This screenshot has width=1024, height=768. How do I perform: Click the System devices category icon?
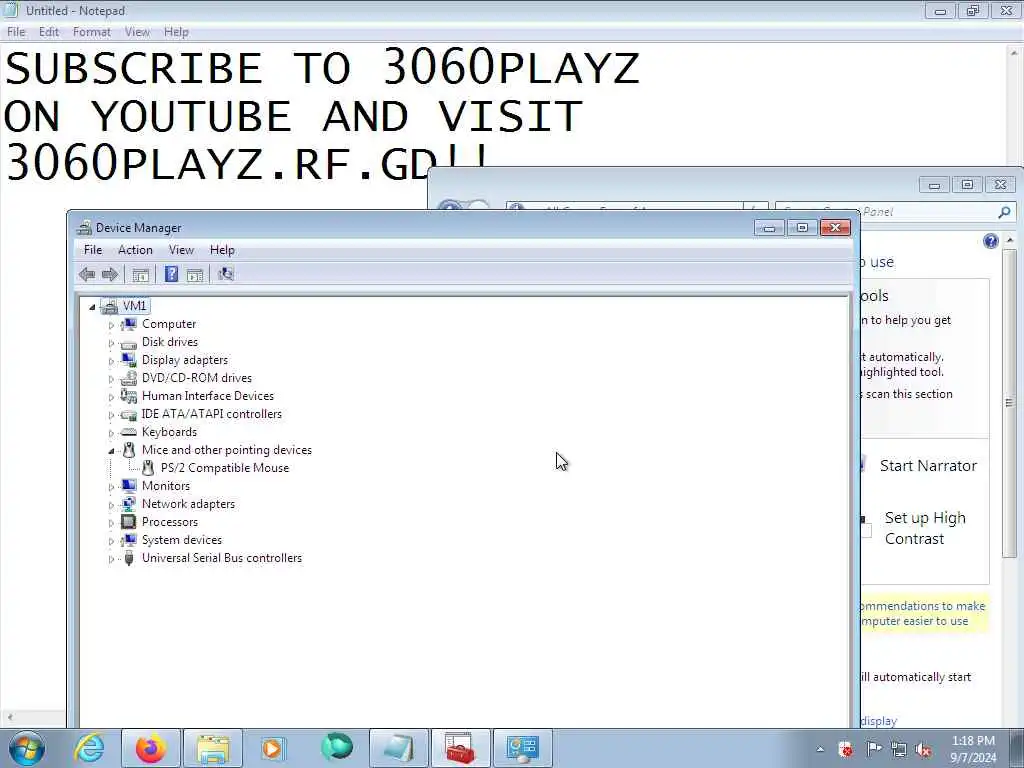129,540
